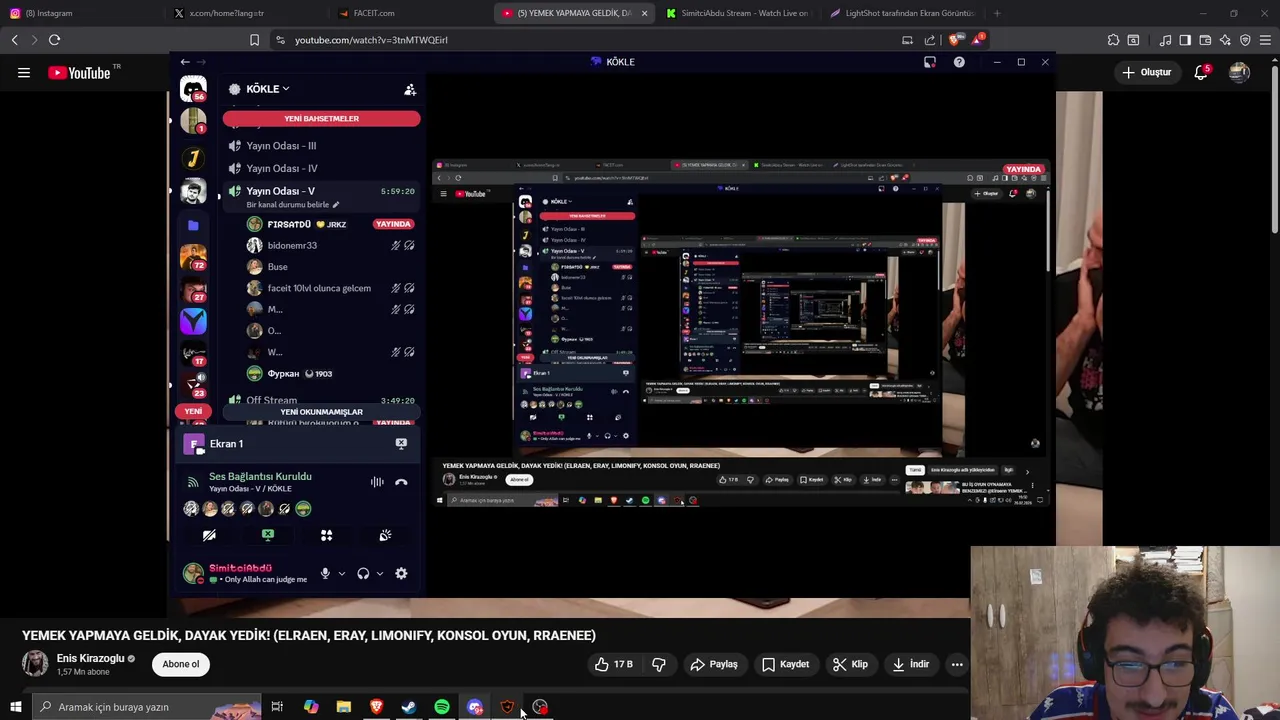
Task: Open a new browser tab
Action: [997, 13]
